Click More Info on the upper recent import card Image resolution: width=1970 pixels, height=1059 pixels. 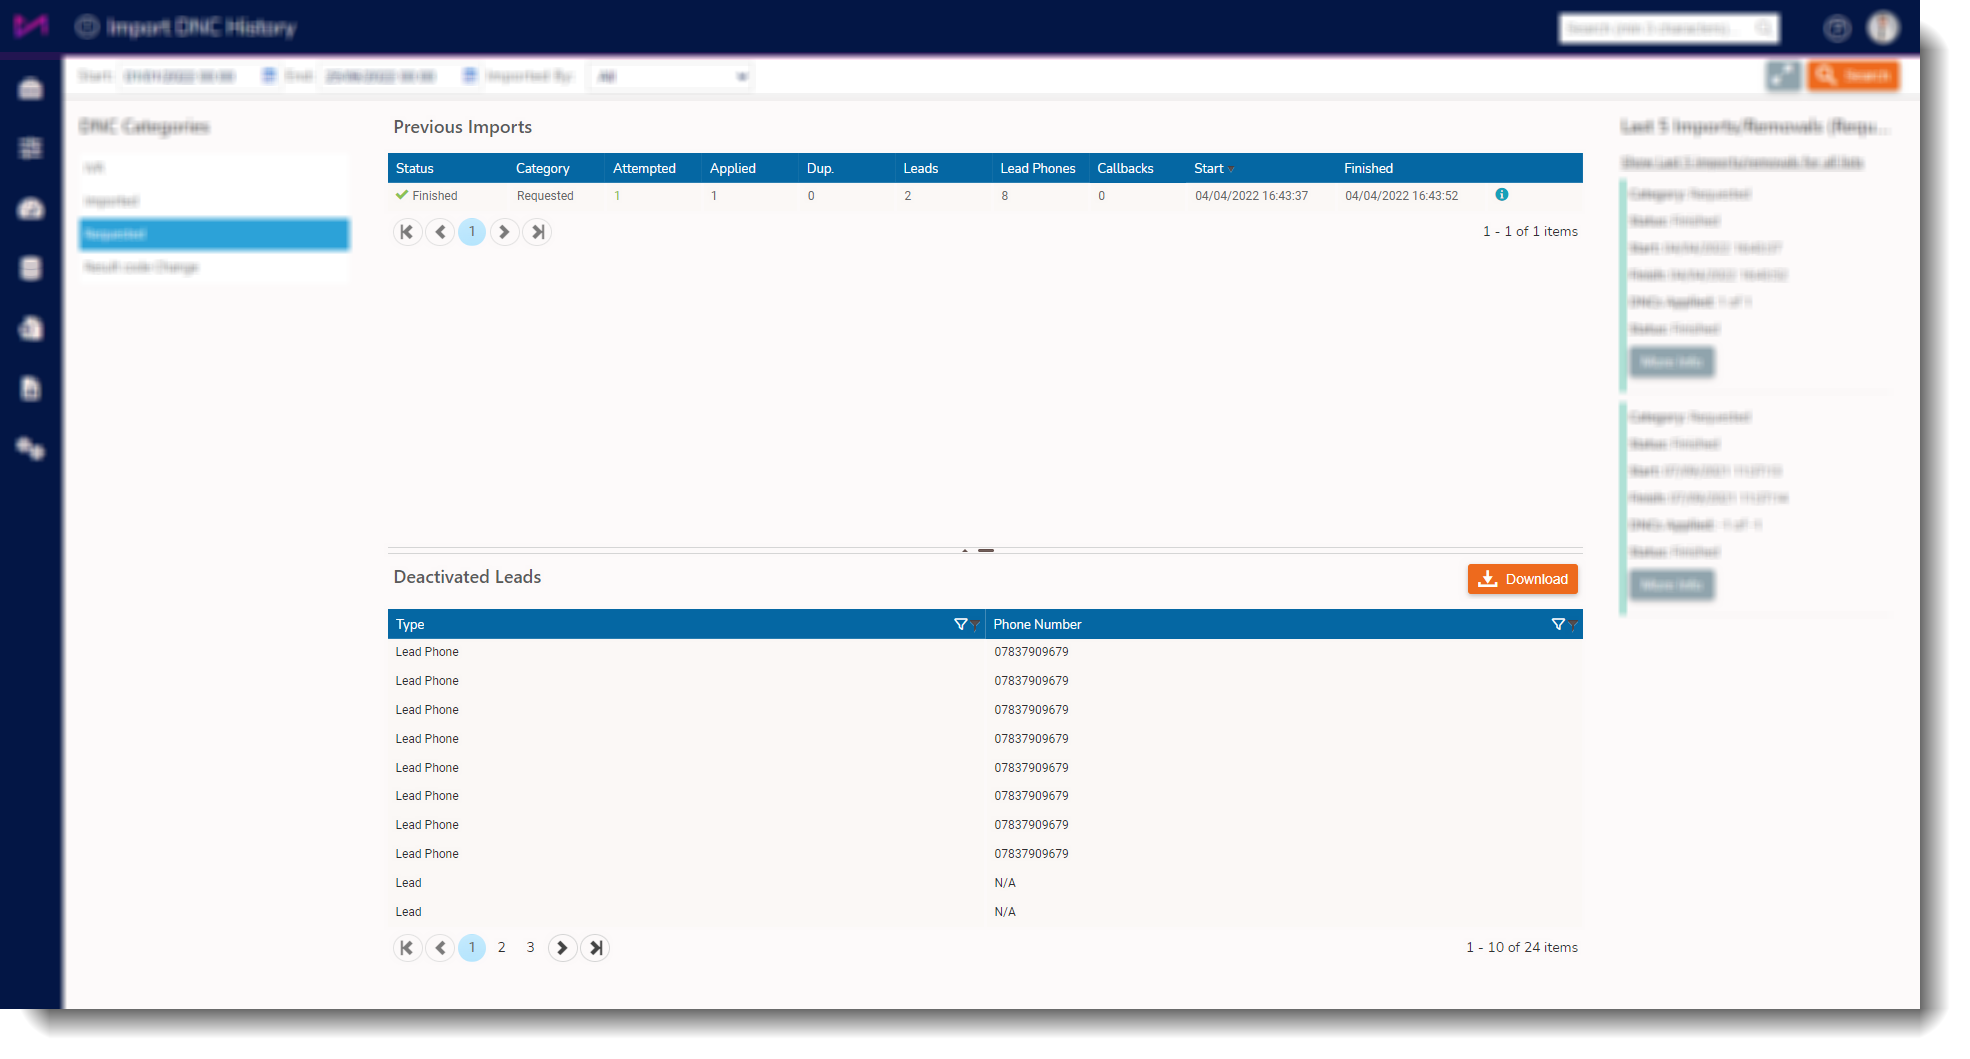pos(1672,362)
